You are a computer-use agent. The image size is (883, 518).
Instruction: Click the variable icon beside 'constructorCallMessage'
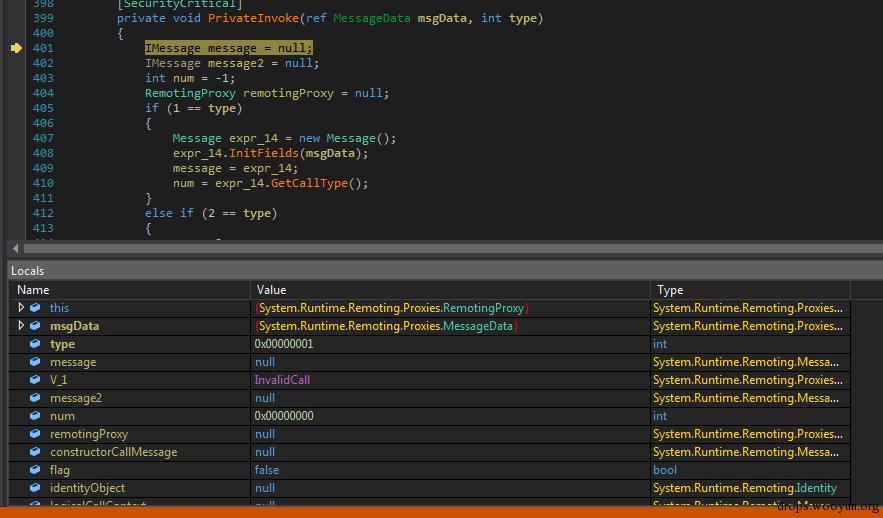(35, 452)
